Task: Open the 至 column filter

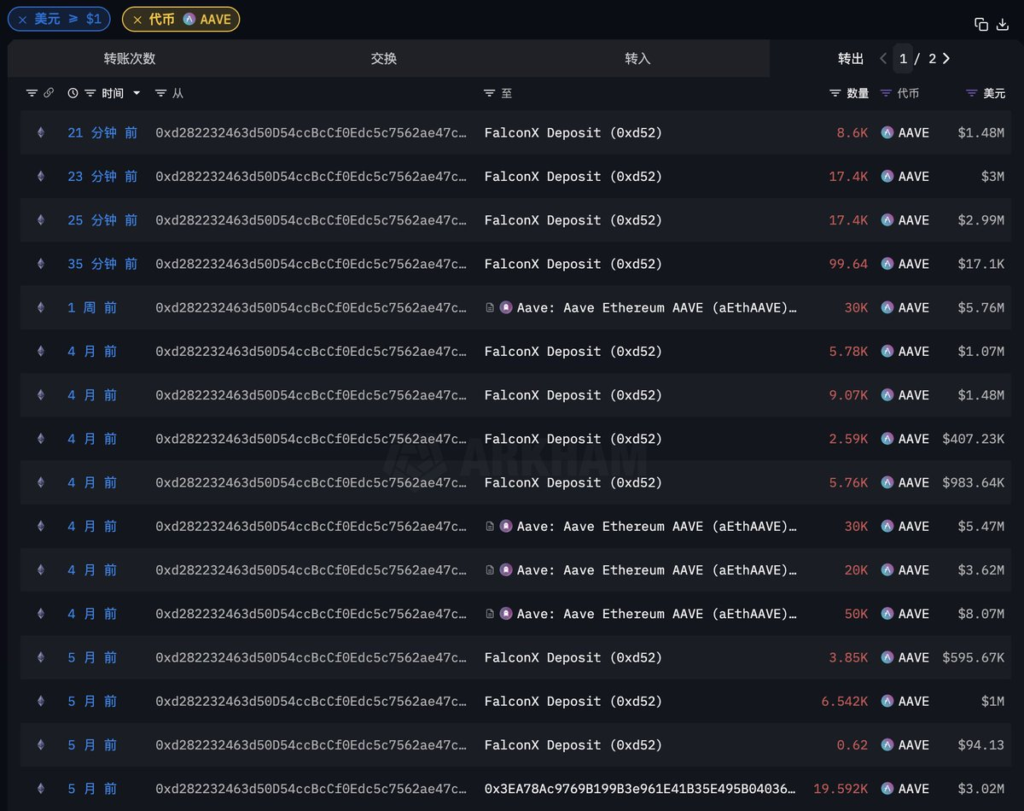Action: click(489, 93)
